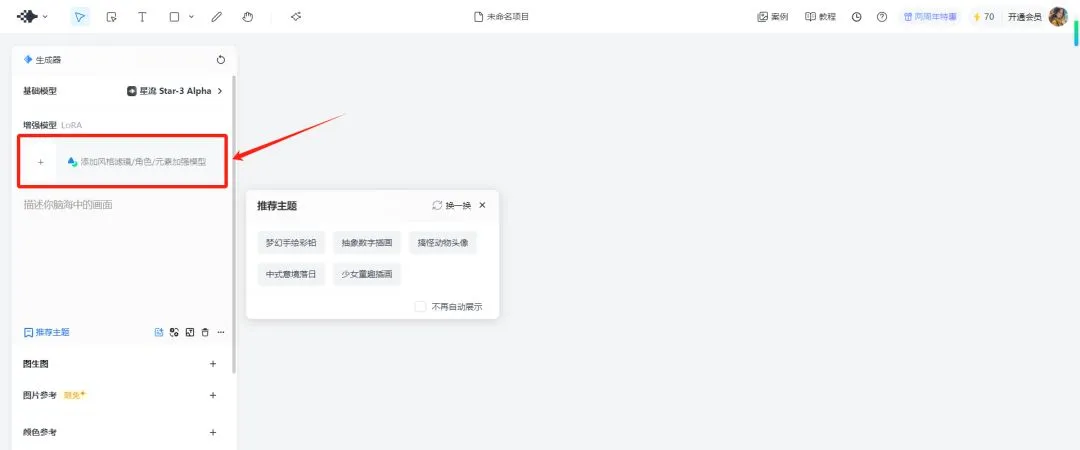Close the 推荐主题 popup
The image size is (1080, 450).
click(482, 205)
